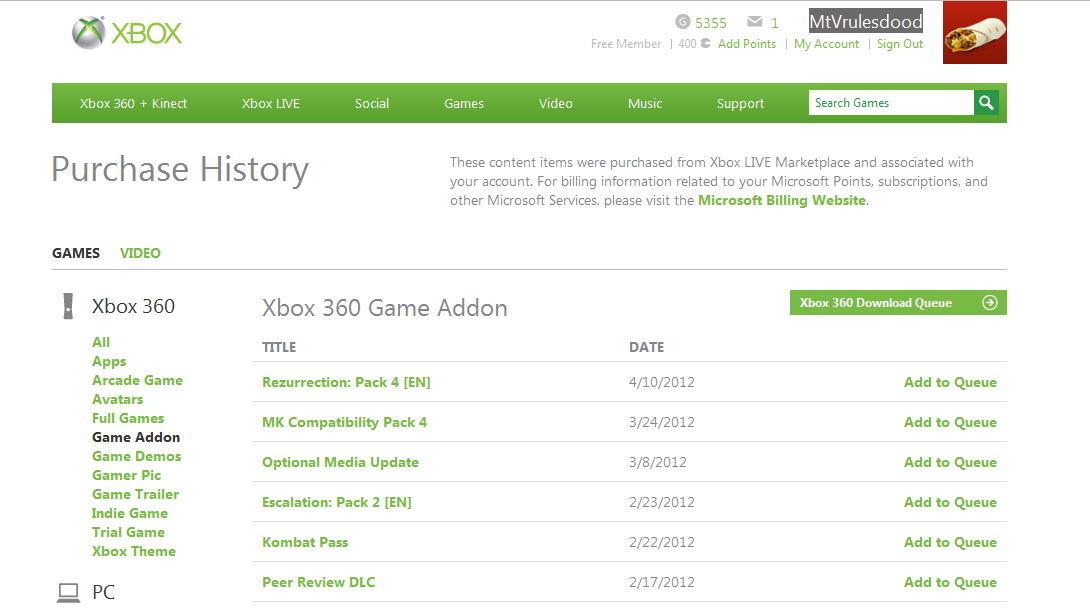
Task: Open the Microsoft Billing Website link
Action: tap(781, 200)
